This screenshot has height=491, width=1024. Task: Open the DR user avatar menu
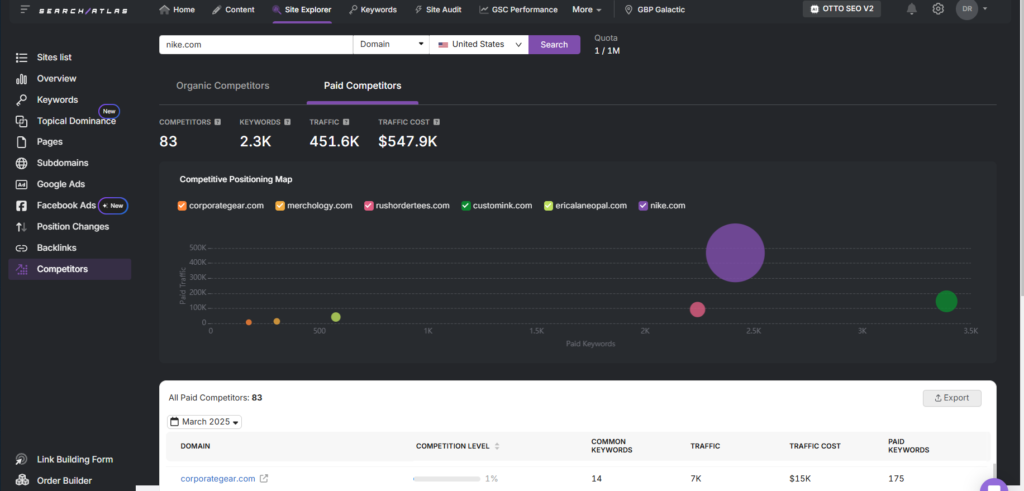coord(967,9)
